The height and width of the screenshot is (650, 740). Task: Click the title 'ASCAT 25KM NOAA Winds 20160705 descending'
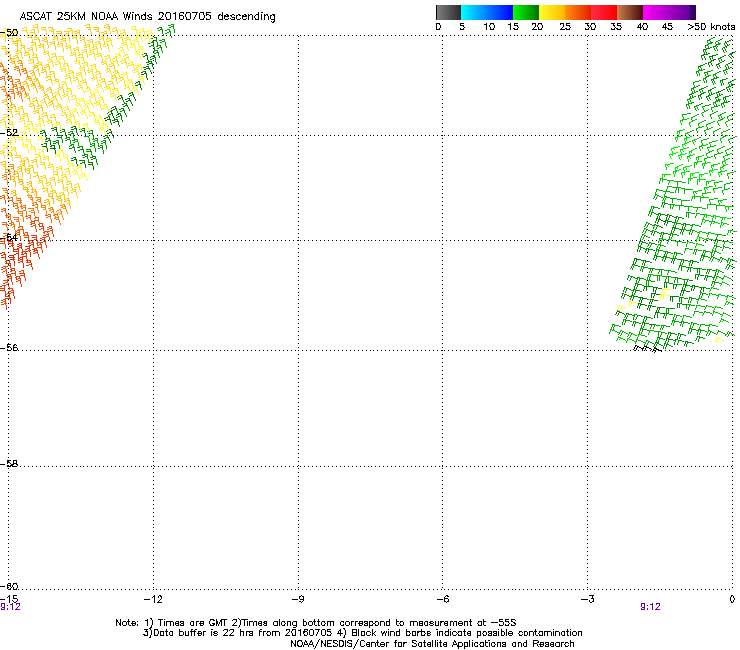point(148,17)
